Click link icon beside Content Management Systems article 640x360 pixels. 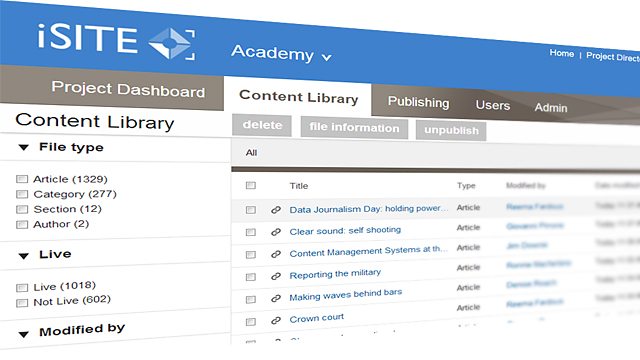276,254
